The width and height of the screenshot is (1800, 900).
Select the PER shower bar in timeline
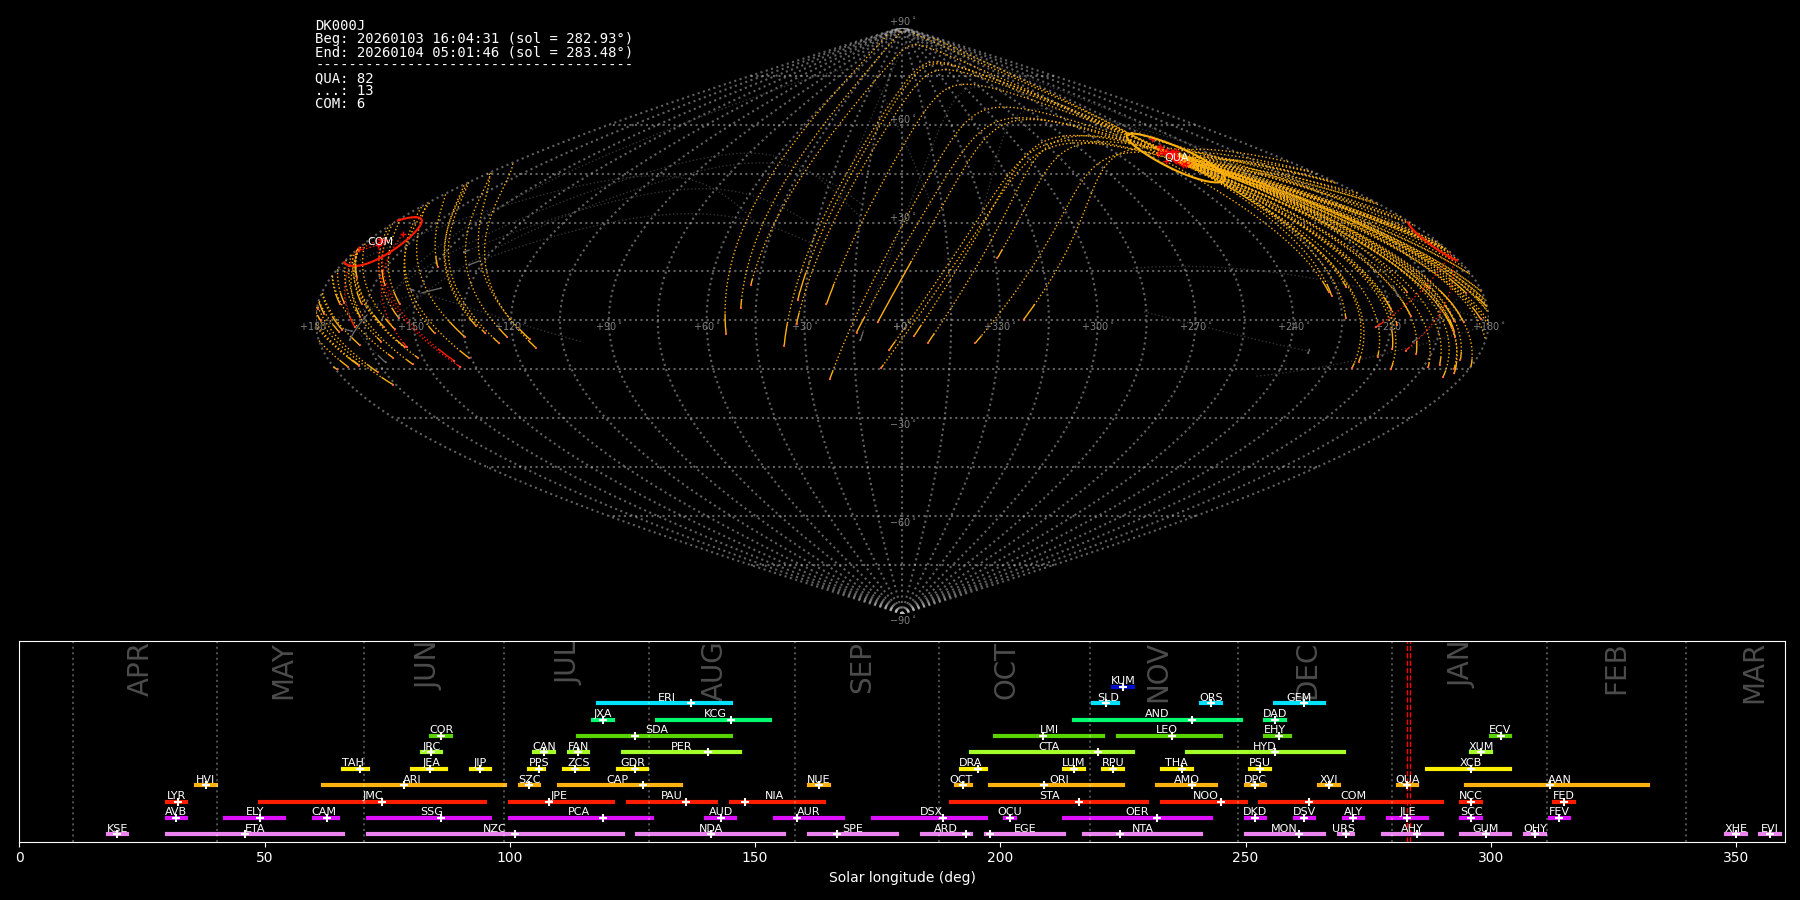681,752
